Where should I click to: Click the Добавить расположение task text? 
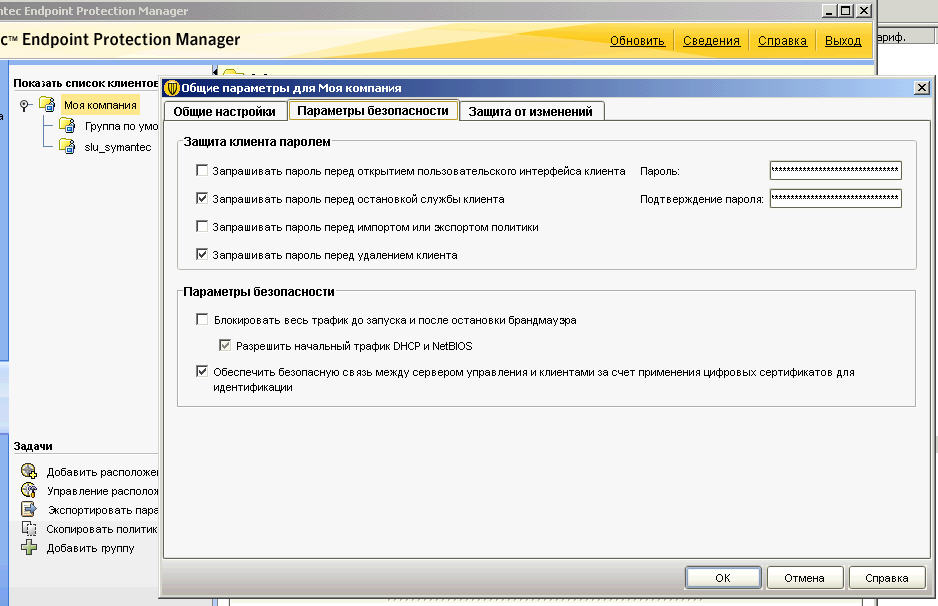tap(102, 472)
